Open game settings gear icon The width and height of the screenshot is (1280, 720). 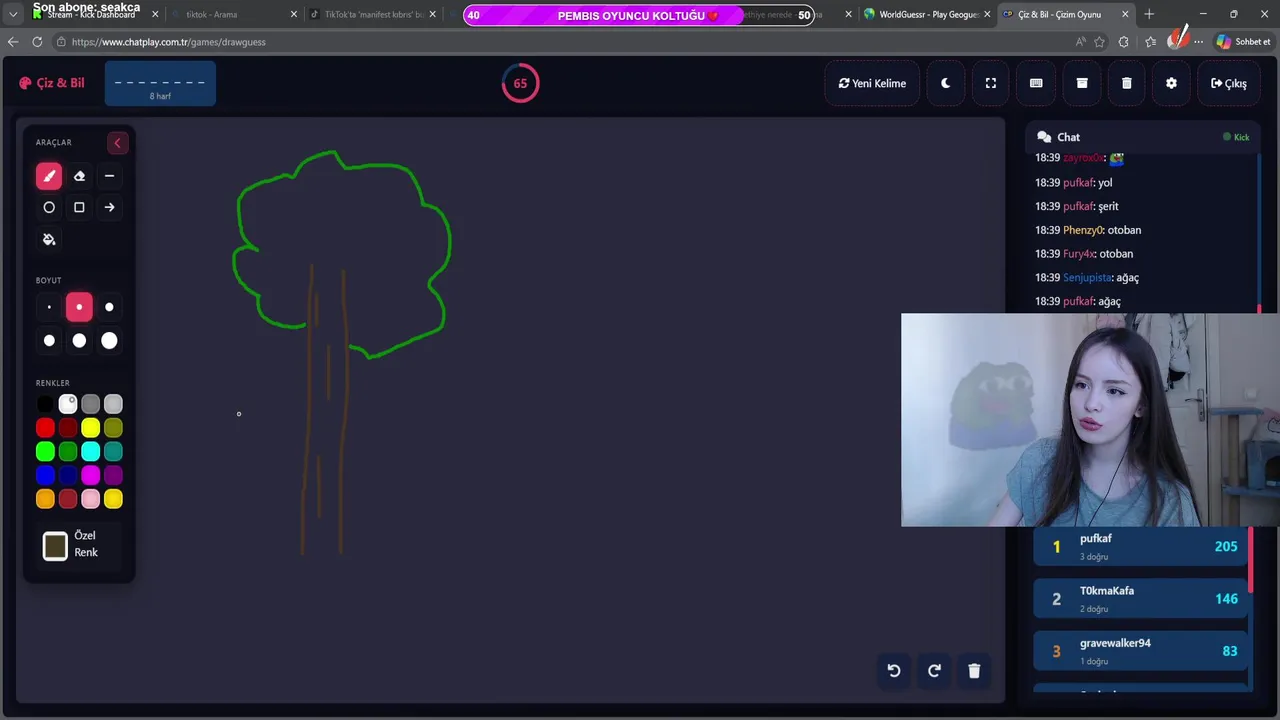pos(1171,83)
